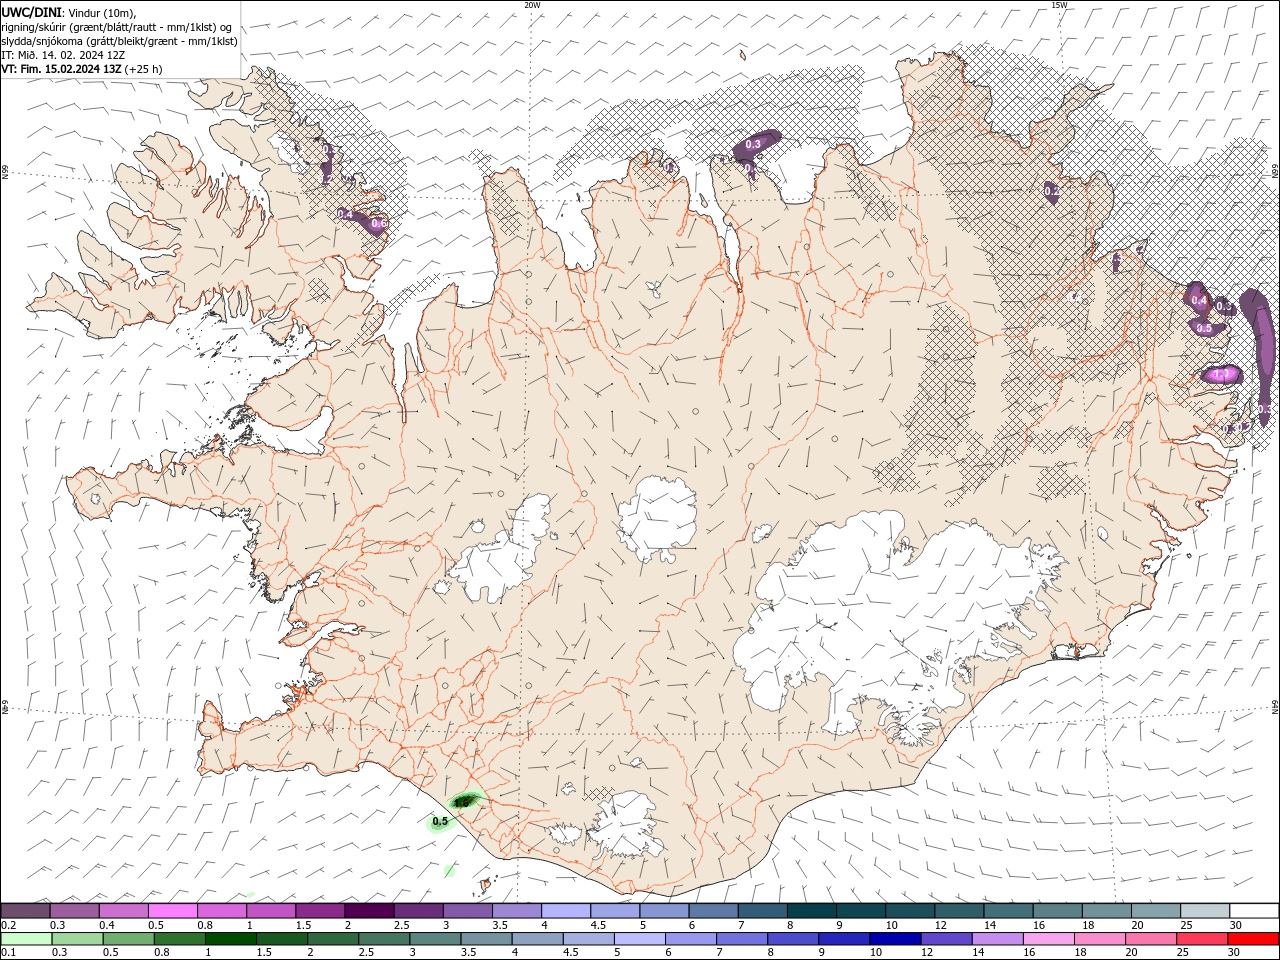The width and height of the screenshot is (1280, 960).
Task: Click the purple 1.1 snowfall label in the east
Action: [x=1221, y=375]
